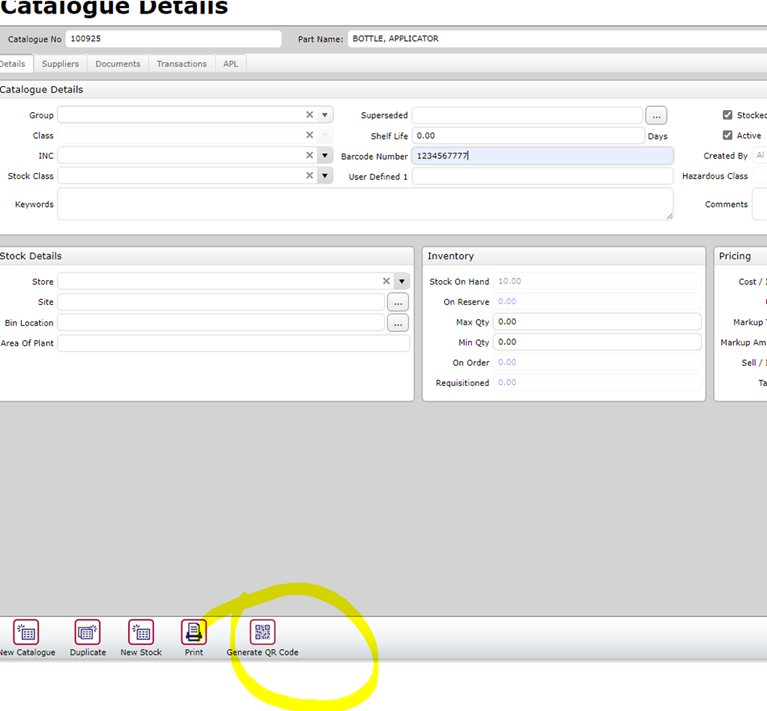
Task: Click the Max Qty input field
Action: pos(597,322)
